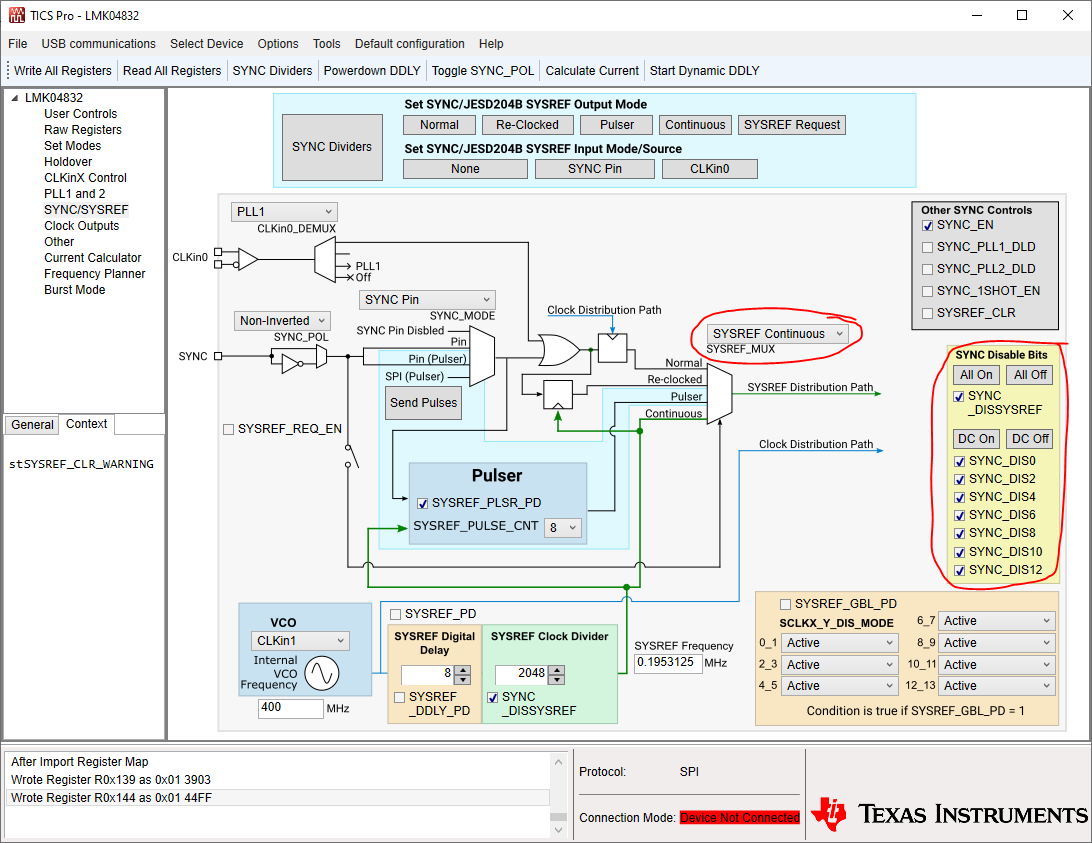Screen dimensions: 1092x843
Task: Open the PLL1 CLKin0_DEMUX dropdown
Action: coord(284,212)
